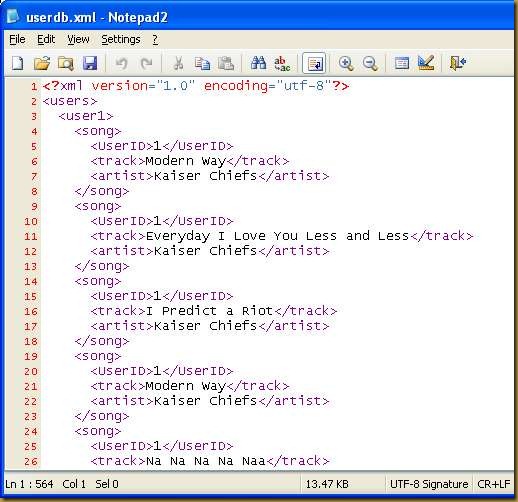Viewport: 518px width, 502px height.
Task: Click the <user1> tag on line 3
Action: tap(86, 116)
